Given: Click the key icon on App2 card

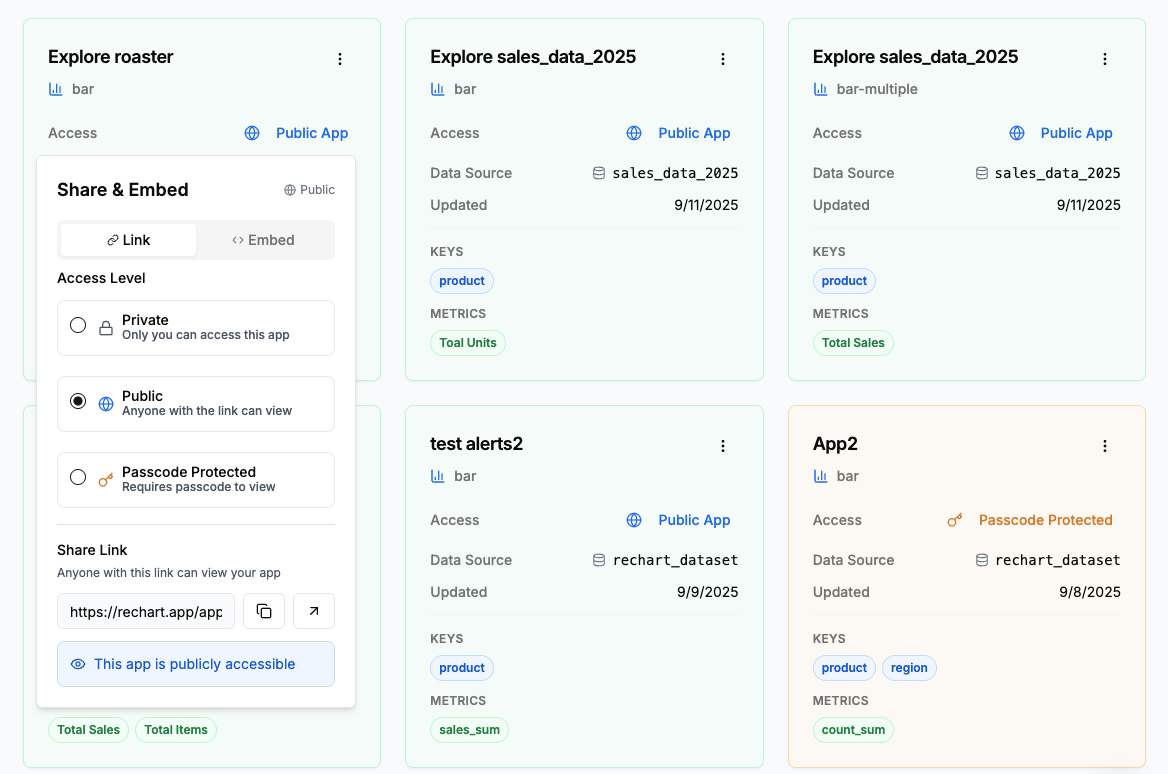Looking at the screenshot, I should (x=955, y=520).
